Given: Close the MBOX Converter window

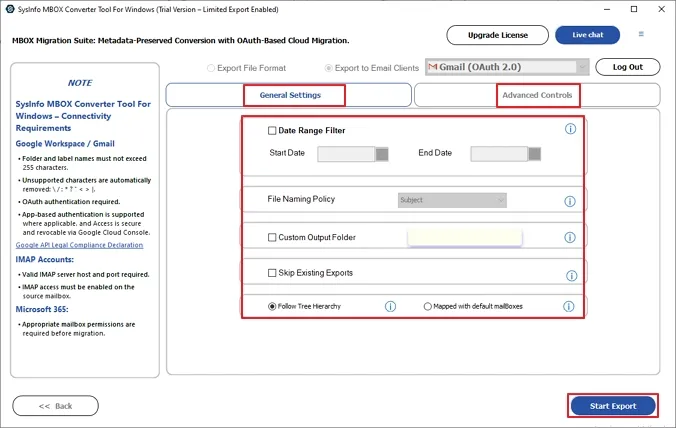Looking at the screenshot, I should tap(661, 9).
